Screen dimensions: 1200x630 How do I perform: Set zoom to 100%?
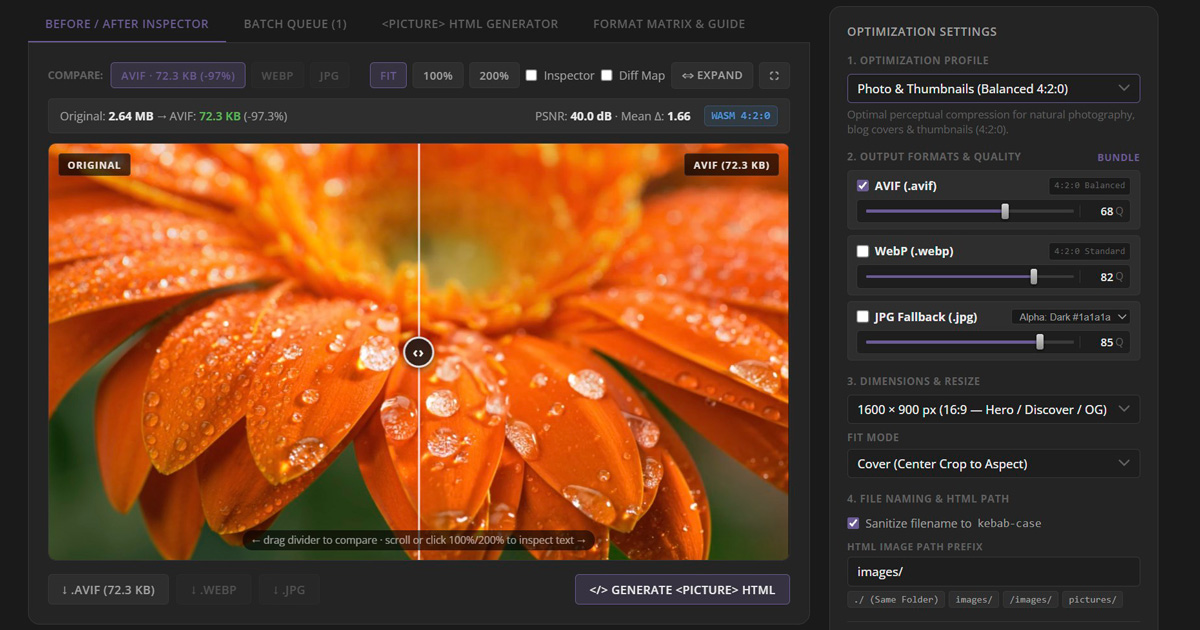438,75
